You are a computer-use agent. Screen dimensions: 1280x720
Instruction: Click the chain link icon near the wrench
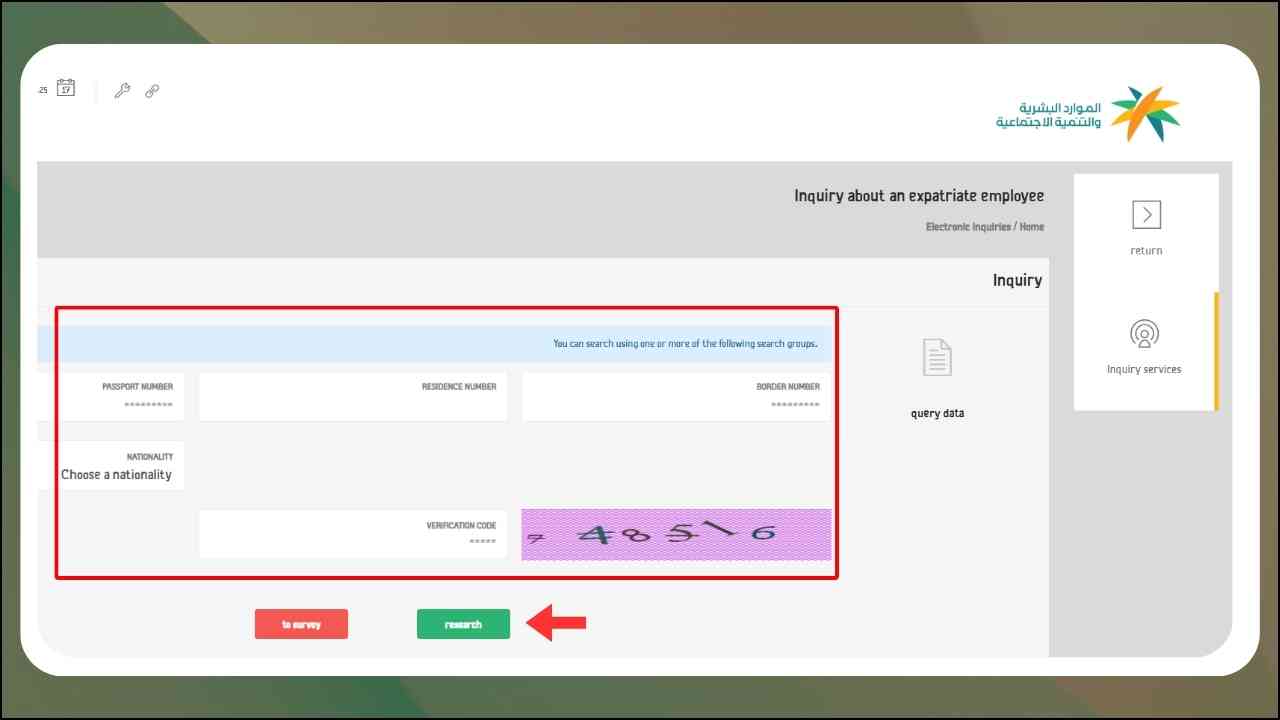click(x=151, y=90)
